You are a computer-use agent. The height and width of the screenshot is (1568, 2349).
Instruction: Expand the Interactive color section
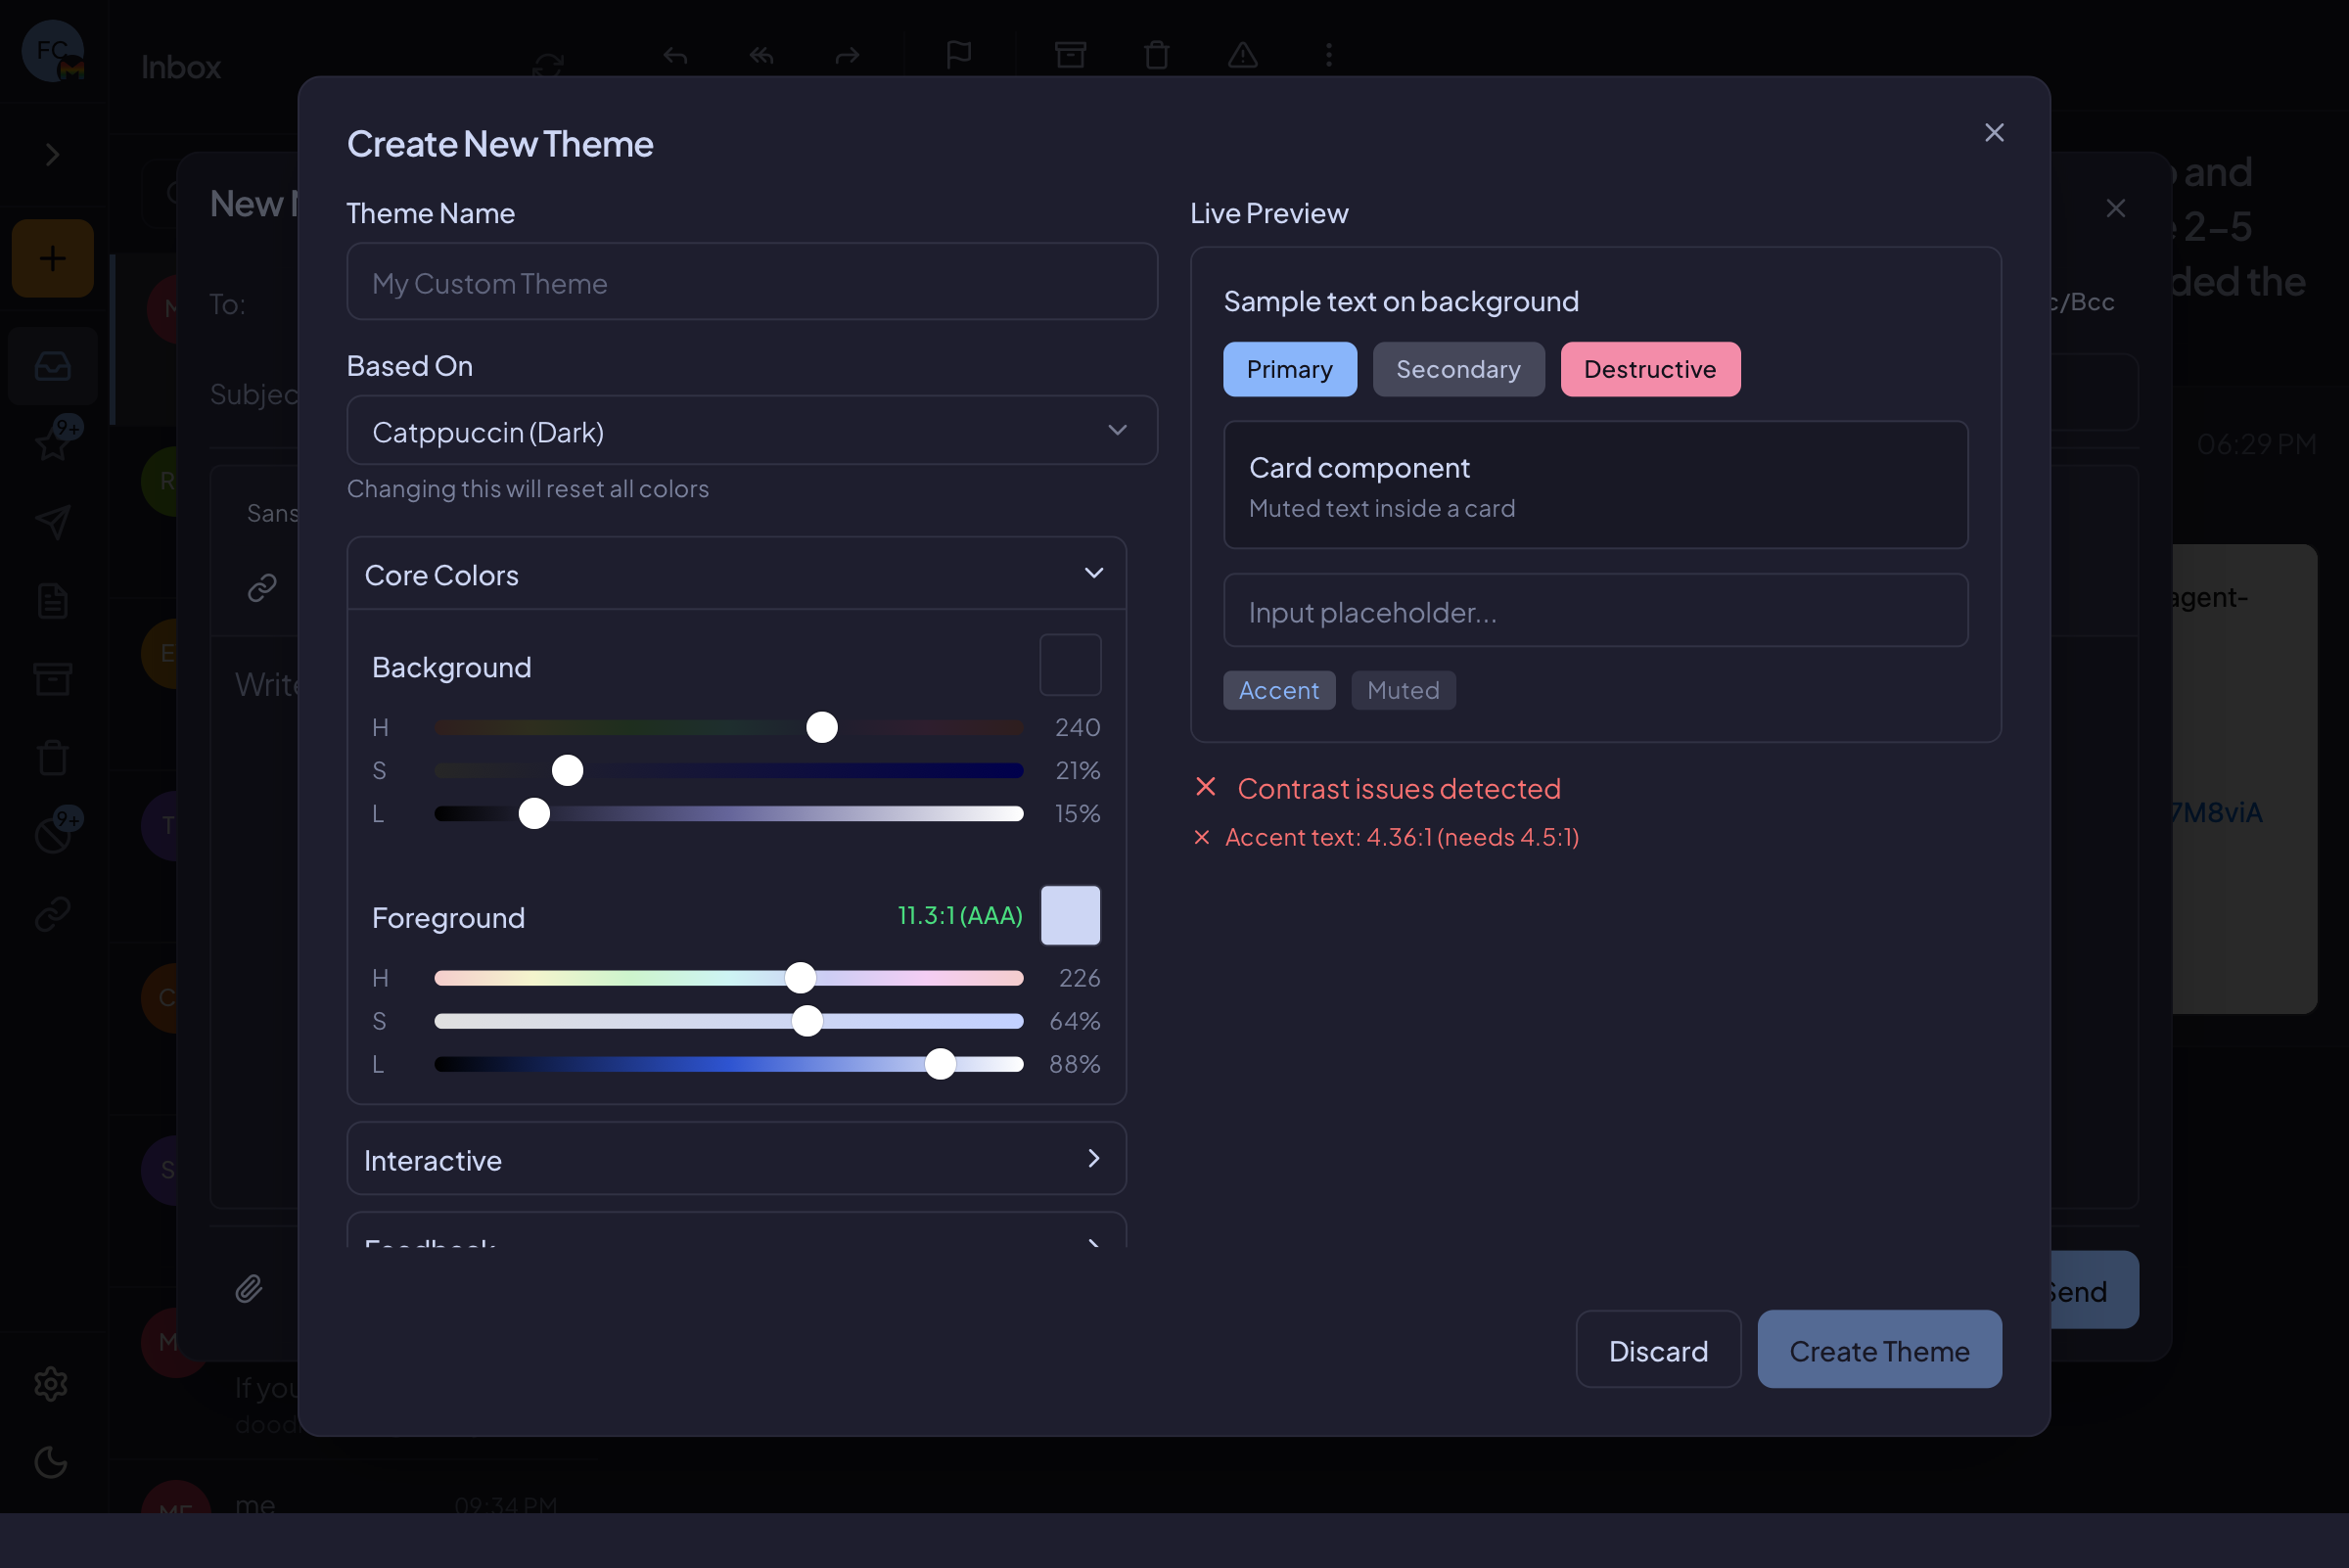click(735, 1159)
